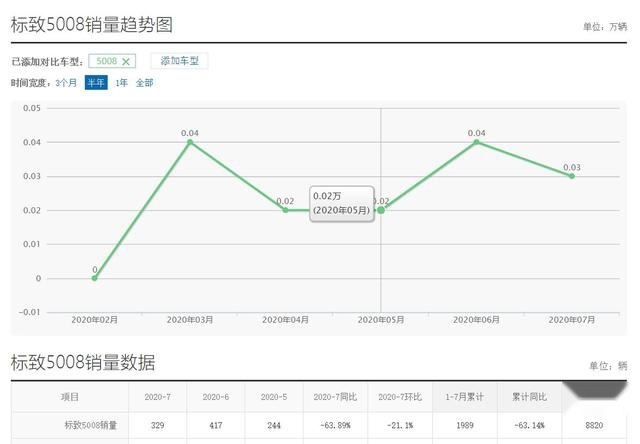The height and width of the screenshot is (444, 640).
Task: Click the 2020-6 column header
Action: (x=216, y=397)
